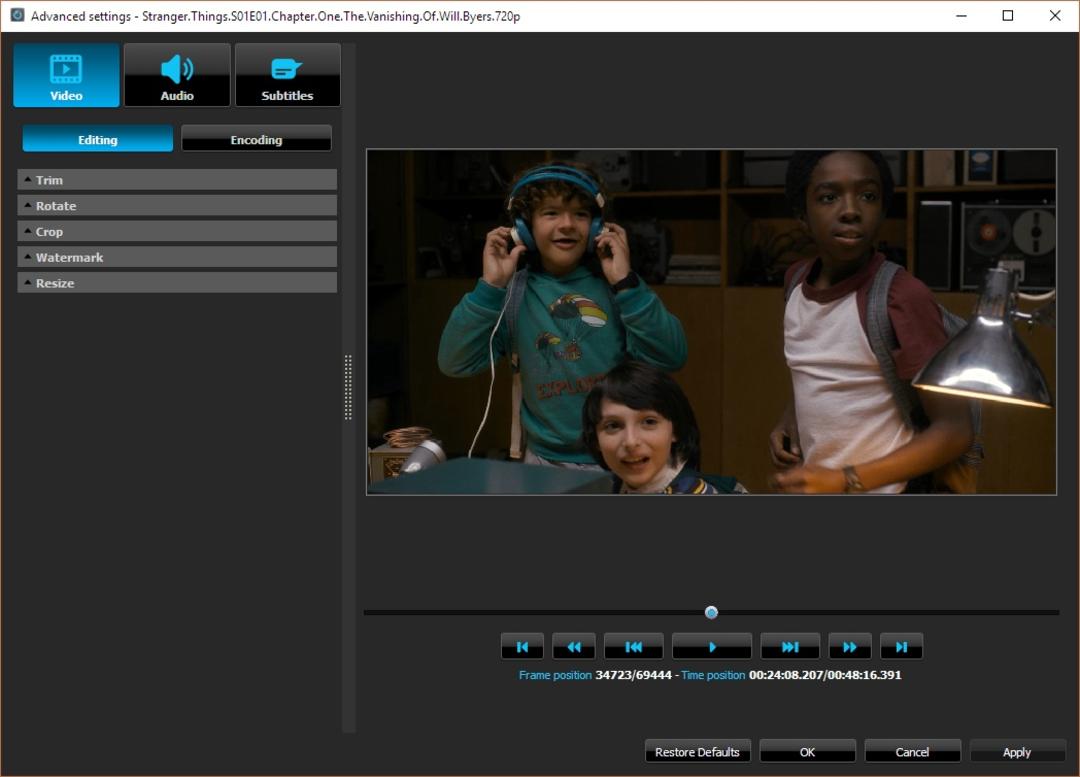Play the video preview

712,647
